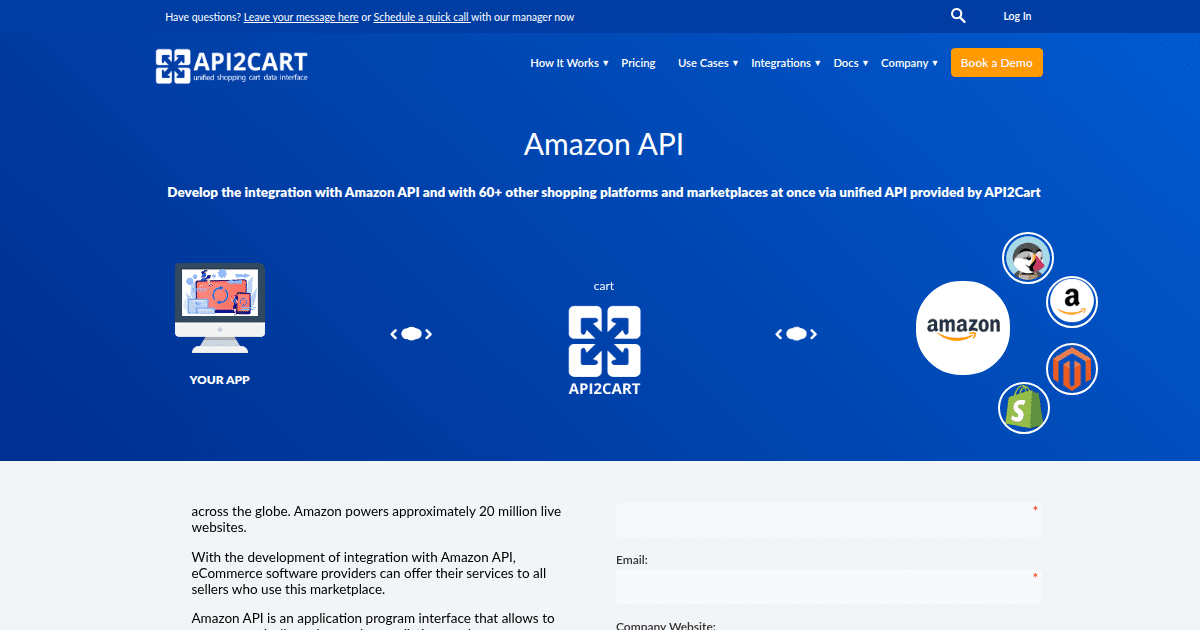Switch to the Pricing page

[638, 62]
